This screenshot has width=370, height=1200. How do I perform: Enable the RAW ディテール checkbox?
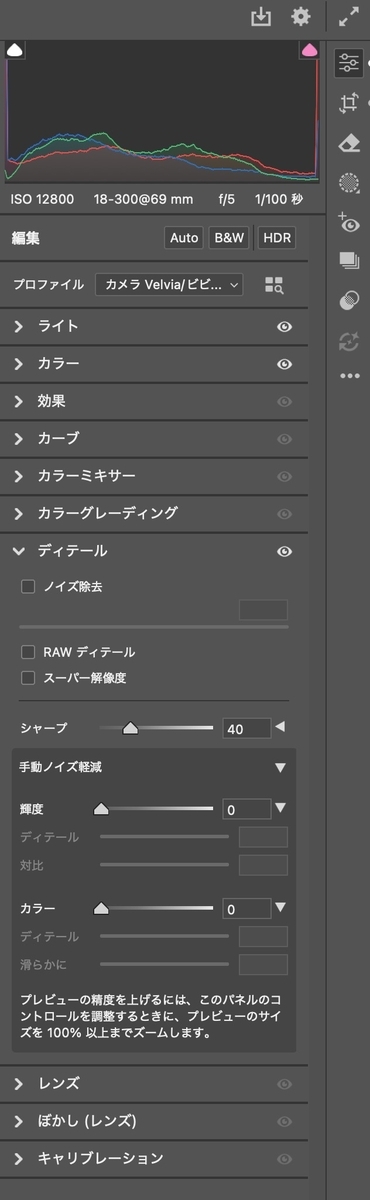28,652
